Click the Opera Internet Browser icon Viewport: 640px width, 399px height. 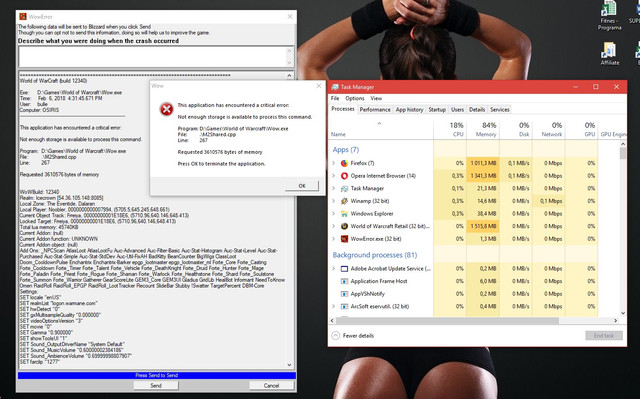[x=344, y=176]
